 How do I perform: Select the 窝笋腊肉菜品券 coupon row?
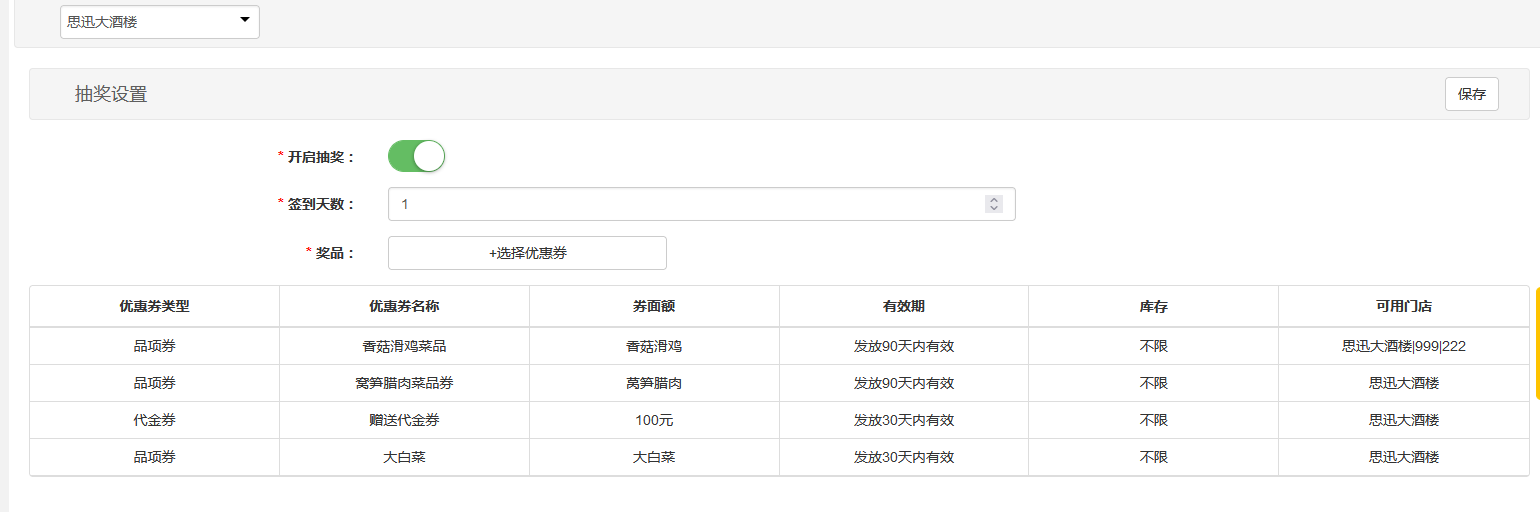pyautogui.click(x=780, y=383)
